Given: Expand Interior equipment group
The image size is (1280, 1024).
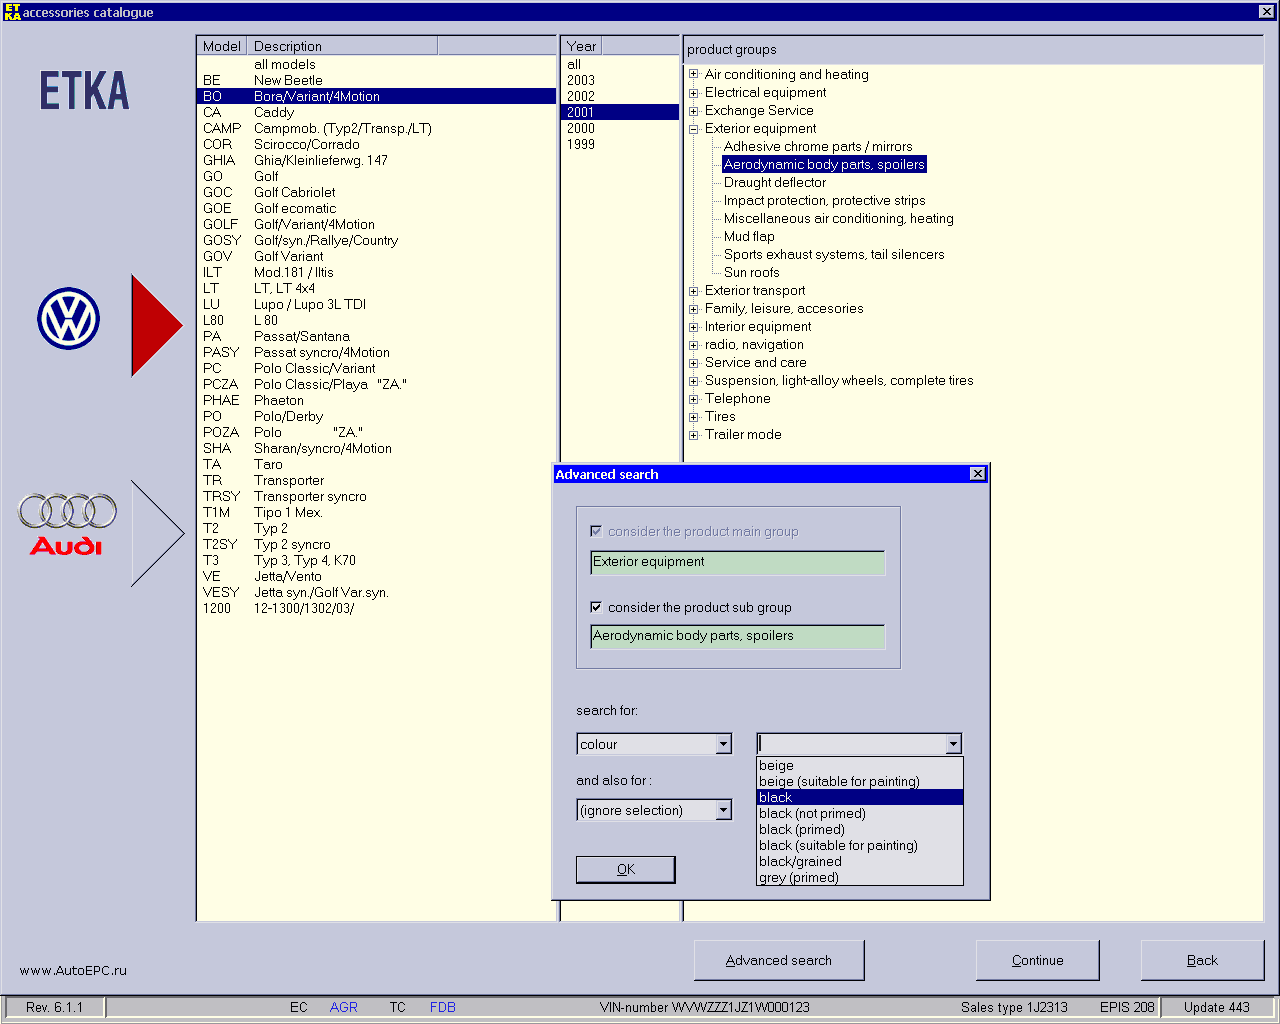Looking at the screenshot, I should click(693, 326).
